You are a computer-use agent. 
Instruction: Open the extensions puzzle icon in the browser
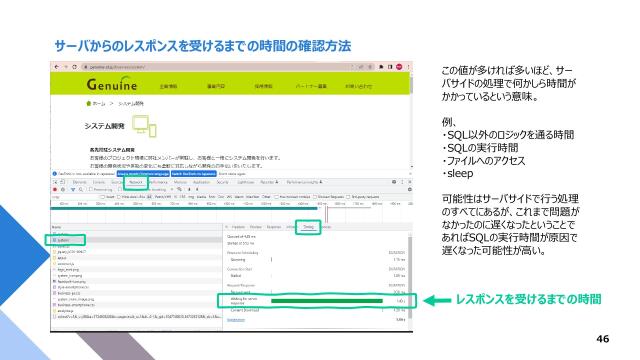click(381, 67)
